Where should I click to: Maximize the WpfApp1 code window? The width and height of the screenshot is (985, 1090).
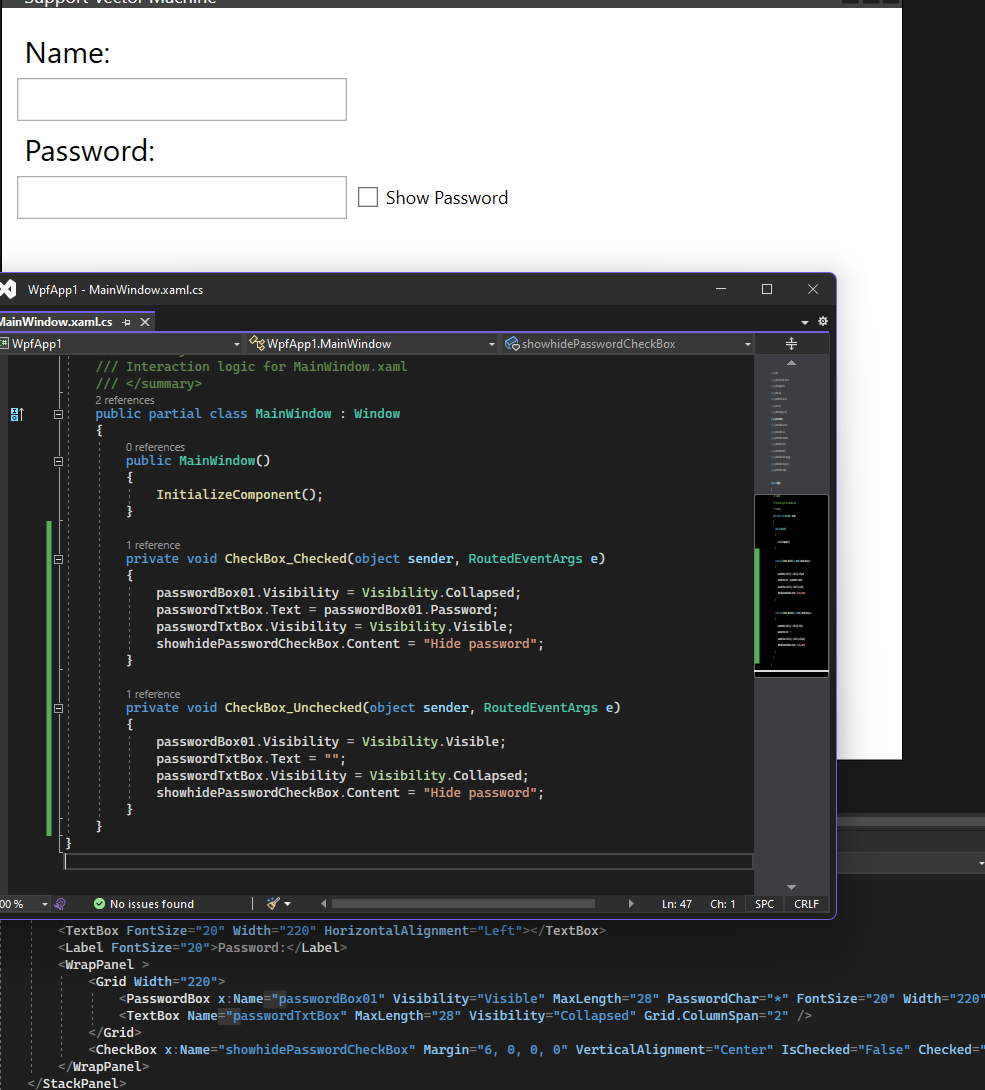point(767,289)
